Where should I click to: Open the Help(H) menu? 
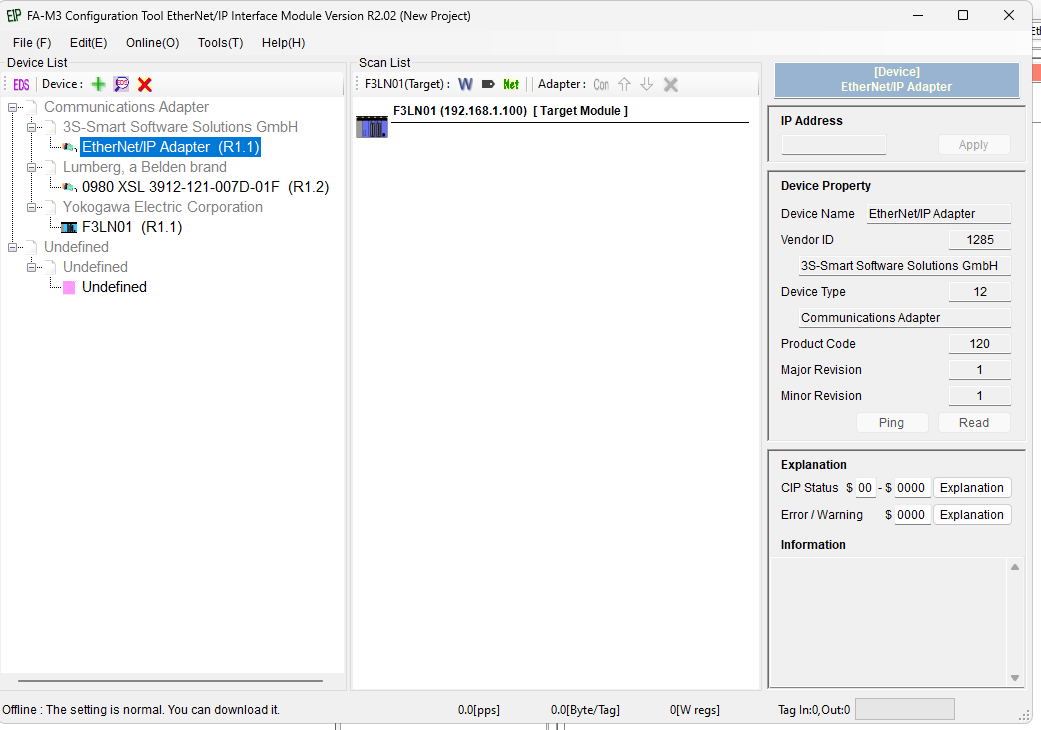(x=283, y=42)
